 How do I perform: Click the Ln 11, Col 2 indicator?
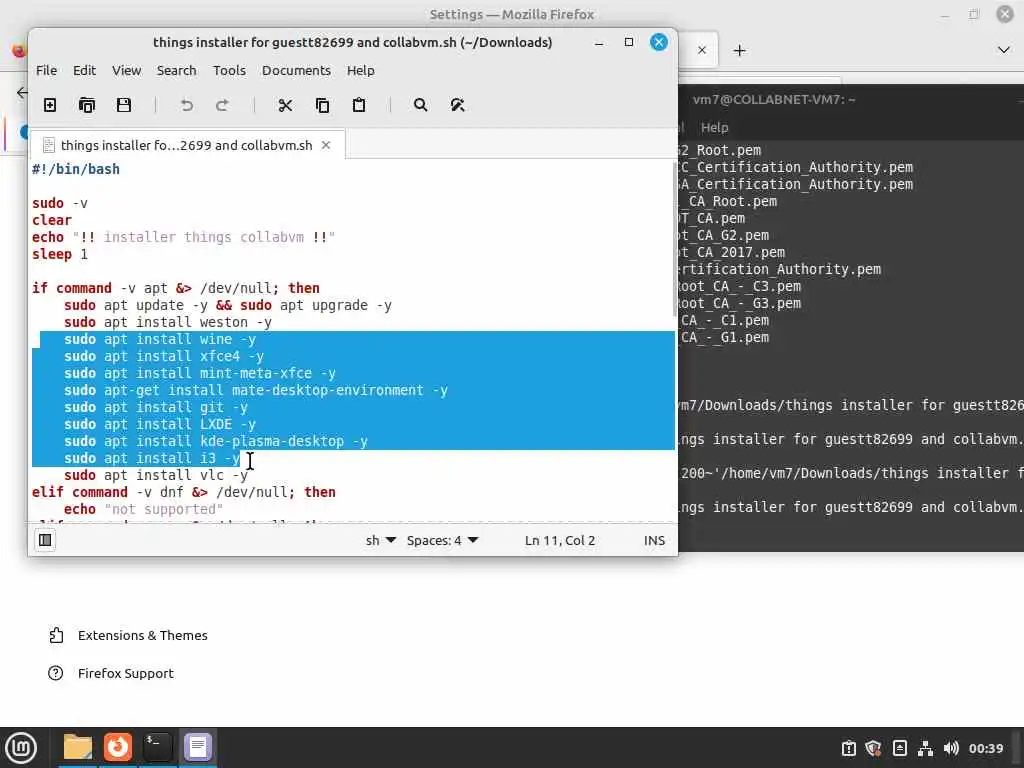pos(560,540)
